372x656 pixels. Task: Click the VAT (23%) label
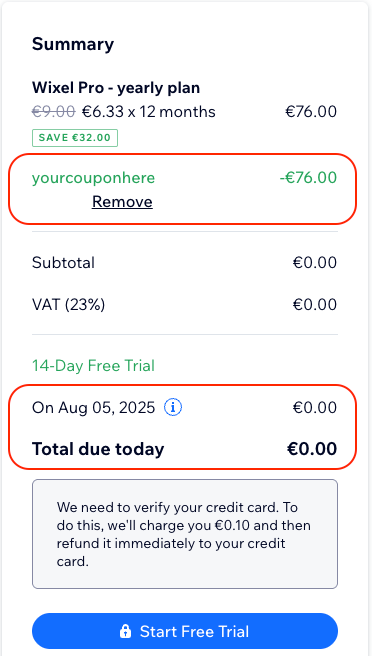pos(69,305)
